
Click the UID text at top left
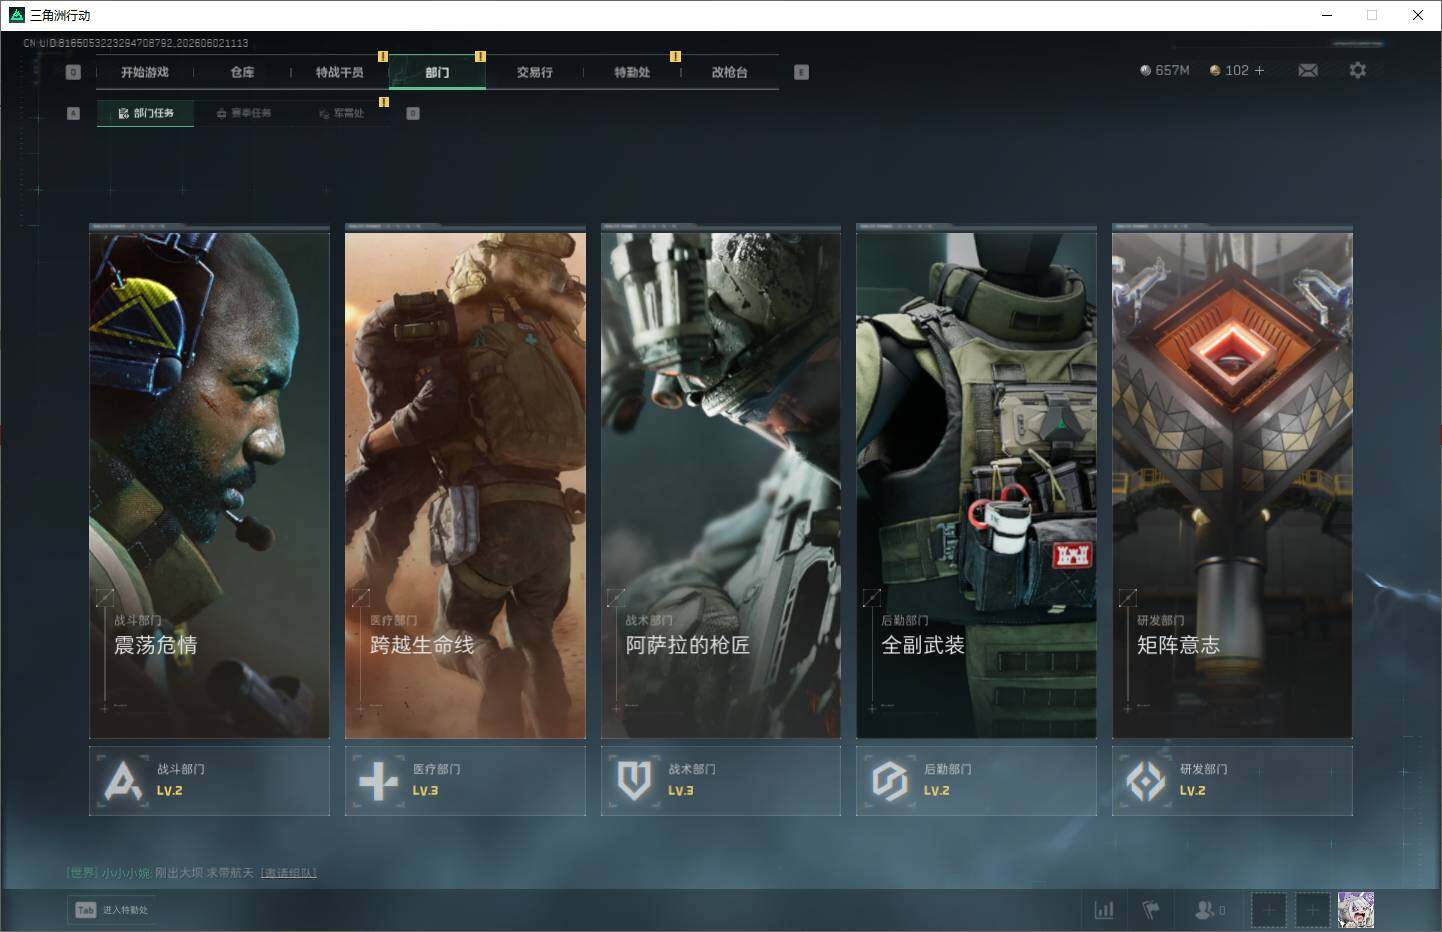tap(136, 43)
